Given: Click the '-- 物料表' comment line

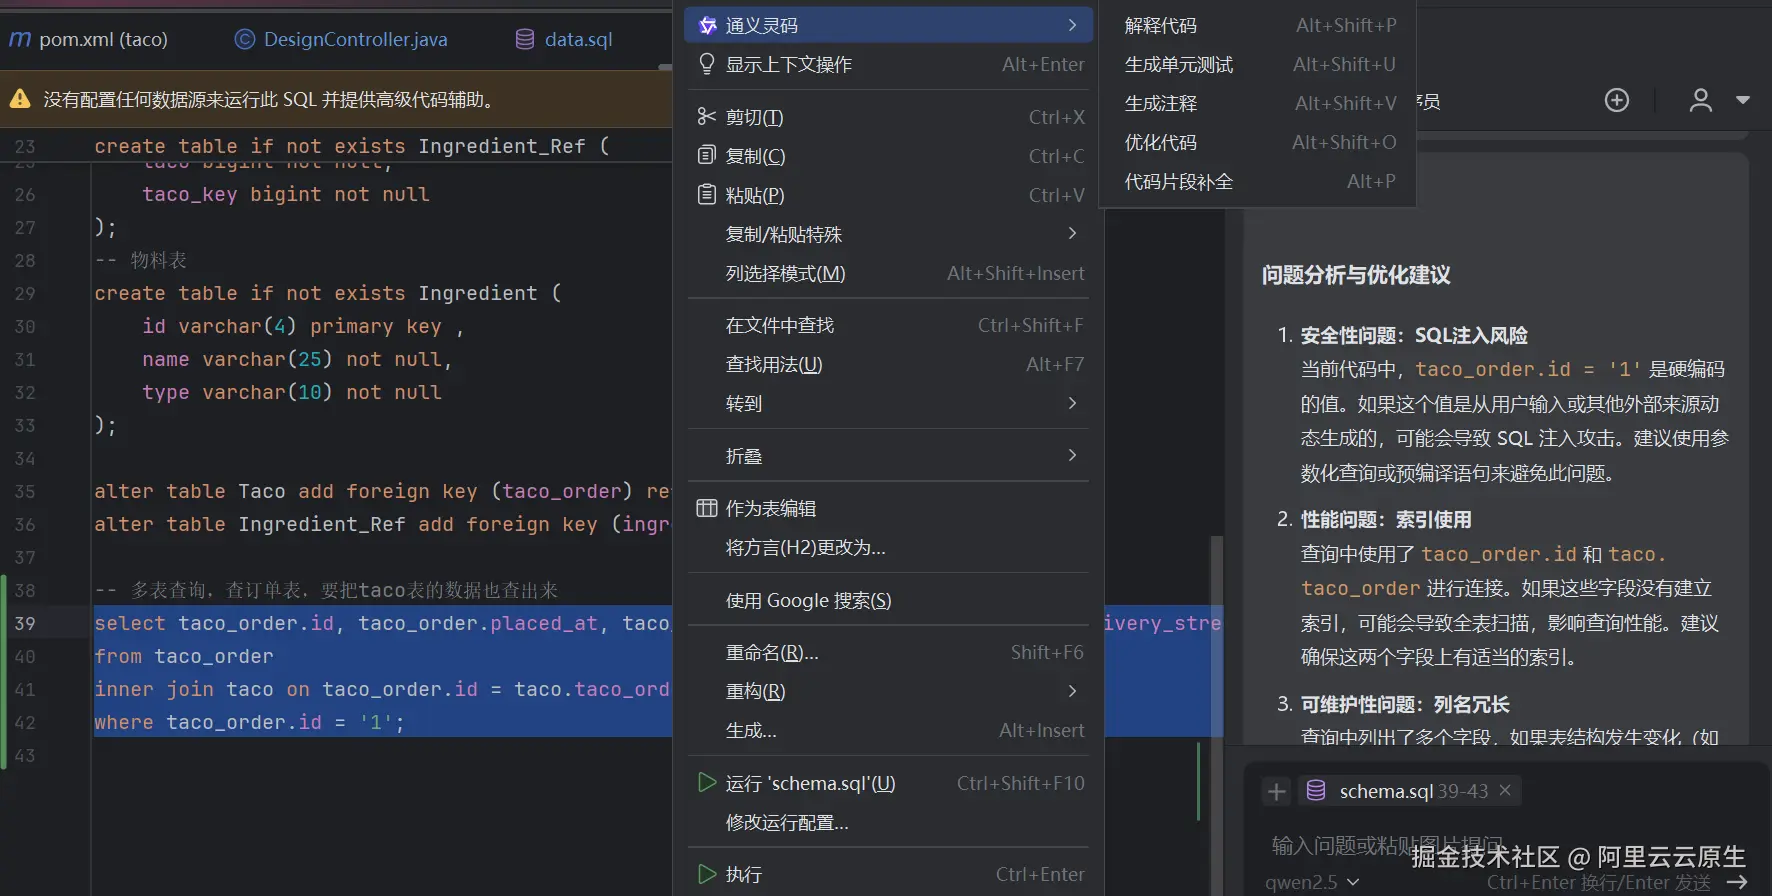Looking at the screenshot, I should pos(141,260).
